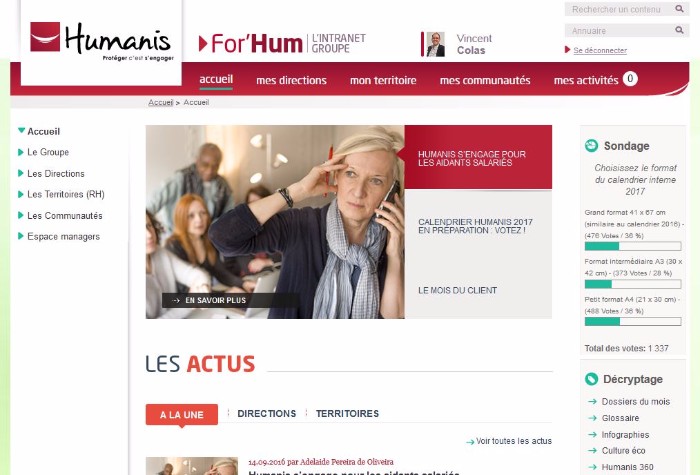The width and height of the screenshot is (700, 475).
Task: Switch to the TERRITOIRES news tab
Action: click(347, 414)
